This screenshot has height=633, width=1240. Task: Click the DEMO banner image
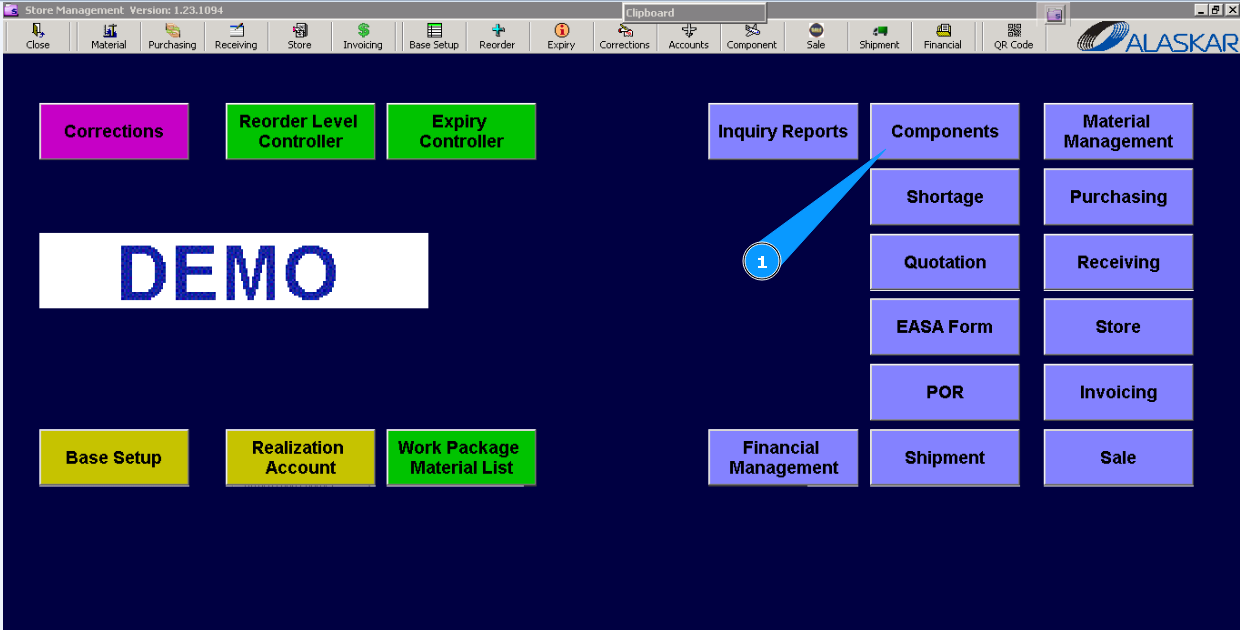(234, 270)
